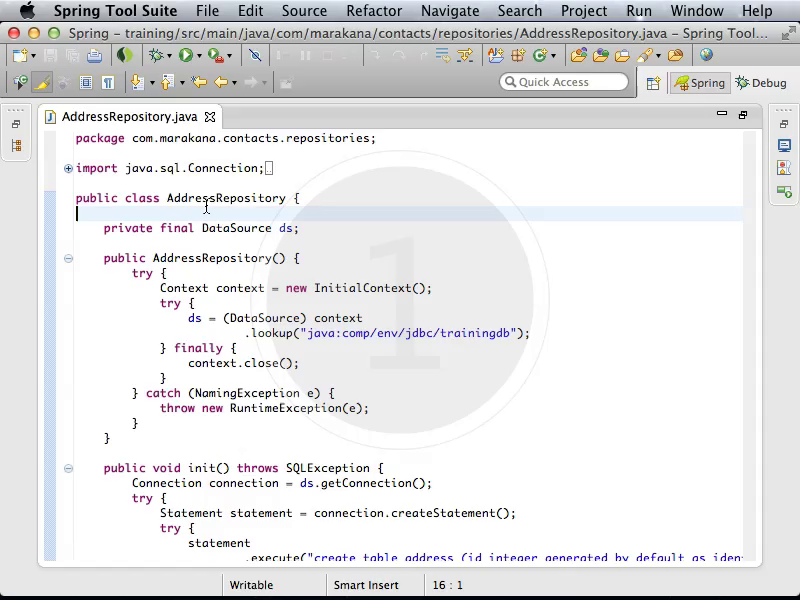The height and width of the screenshot is (600, 800).
Task: Expand the External Tools dropdown arrow
Action: pos(230,56)
